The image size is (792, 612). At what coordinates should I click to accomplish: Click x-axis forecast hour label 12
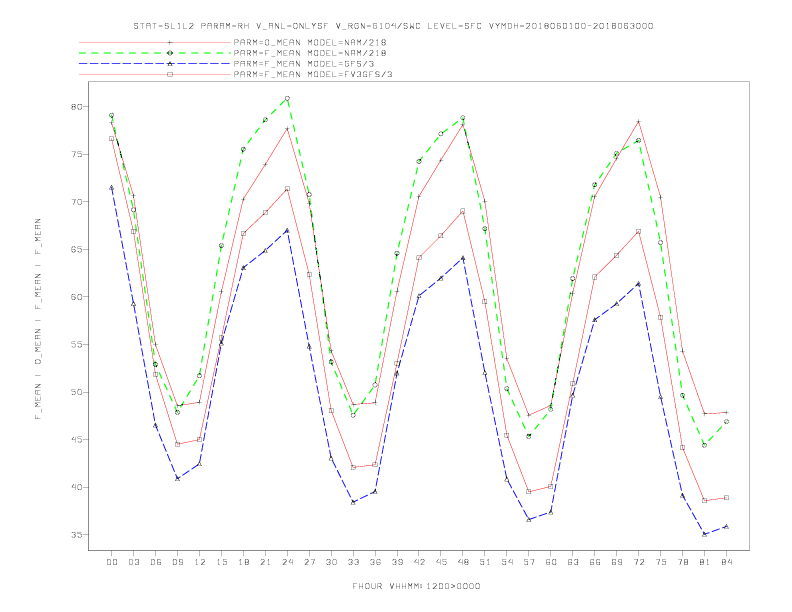click(200, 562)
